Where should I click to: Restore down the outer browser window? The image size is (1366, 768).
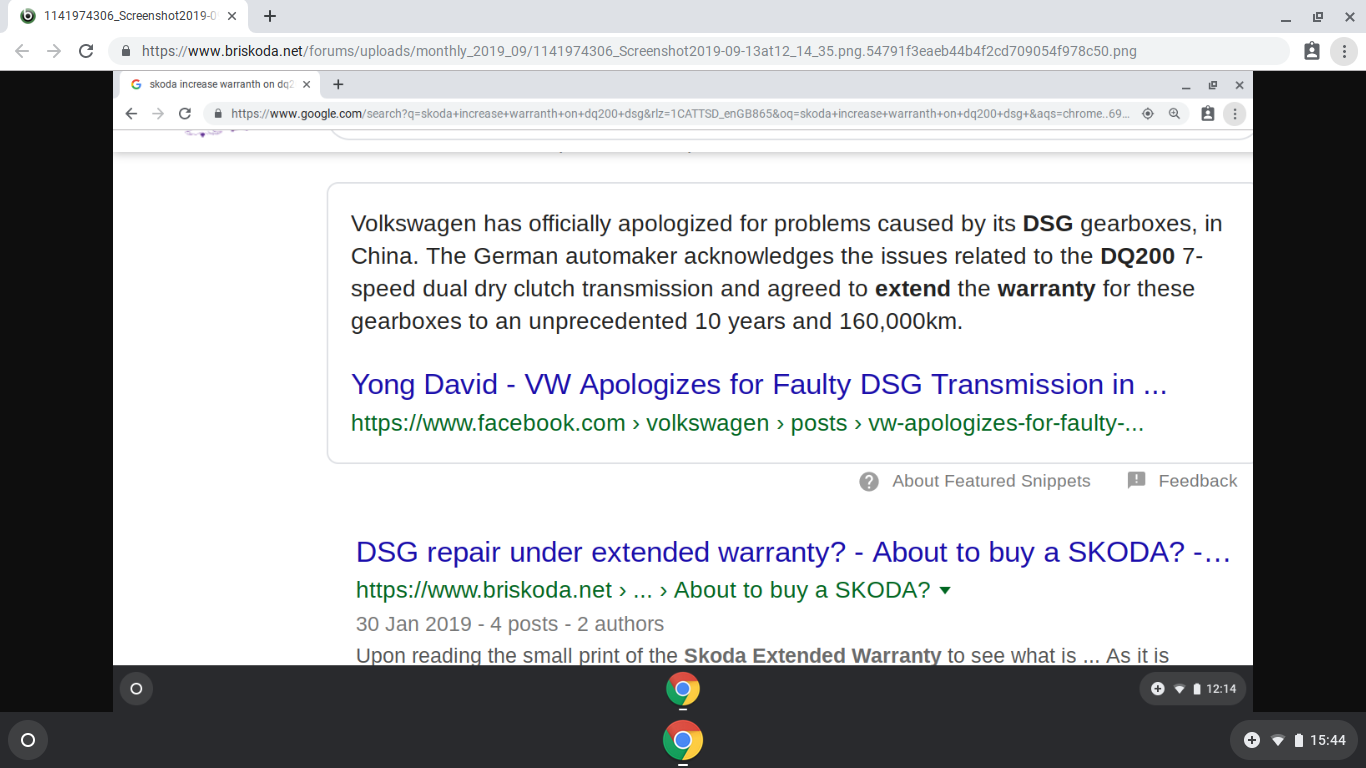(x=1318, y=16)
